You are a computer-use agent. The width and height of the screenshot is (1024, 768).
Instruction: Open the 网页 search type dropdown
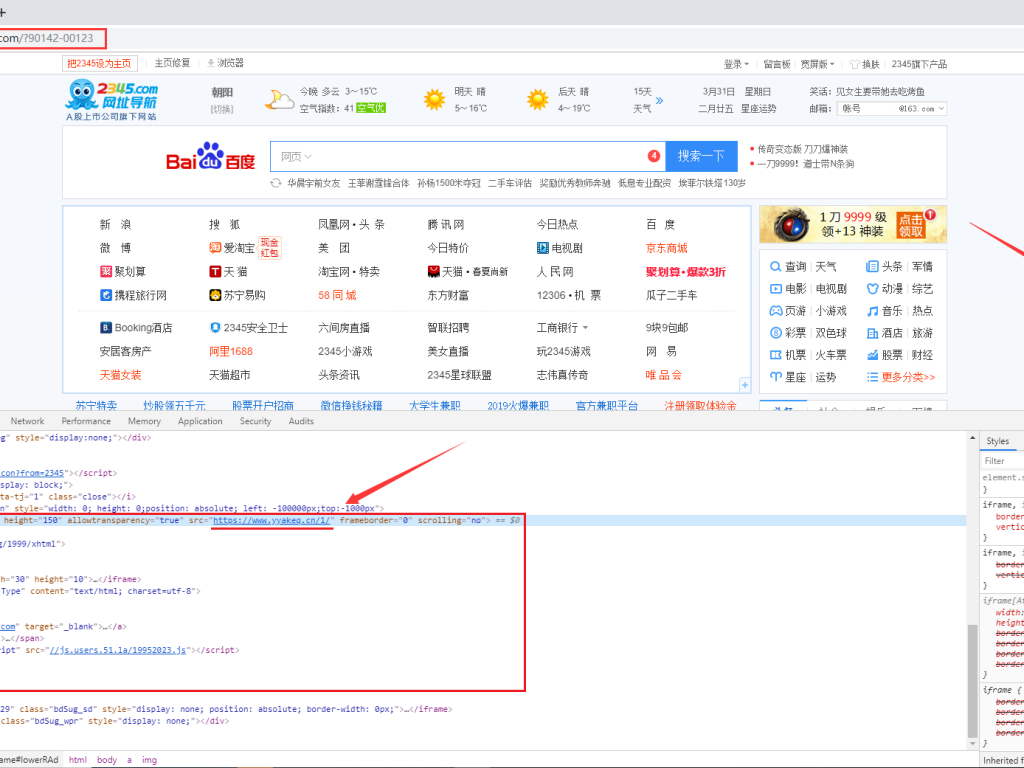point(296,157)
